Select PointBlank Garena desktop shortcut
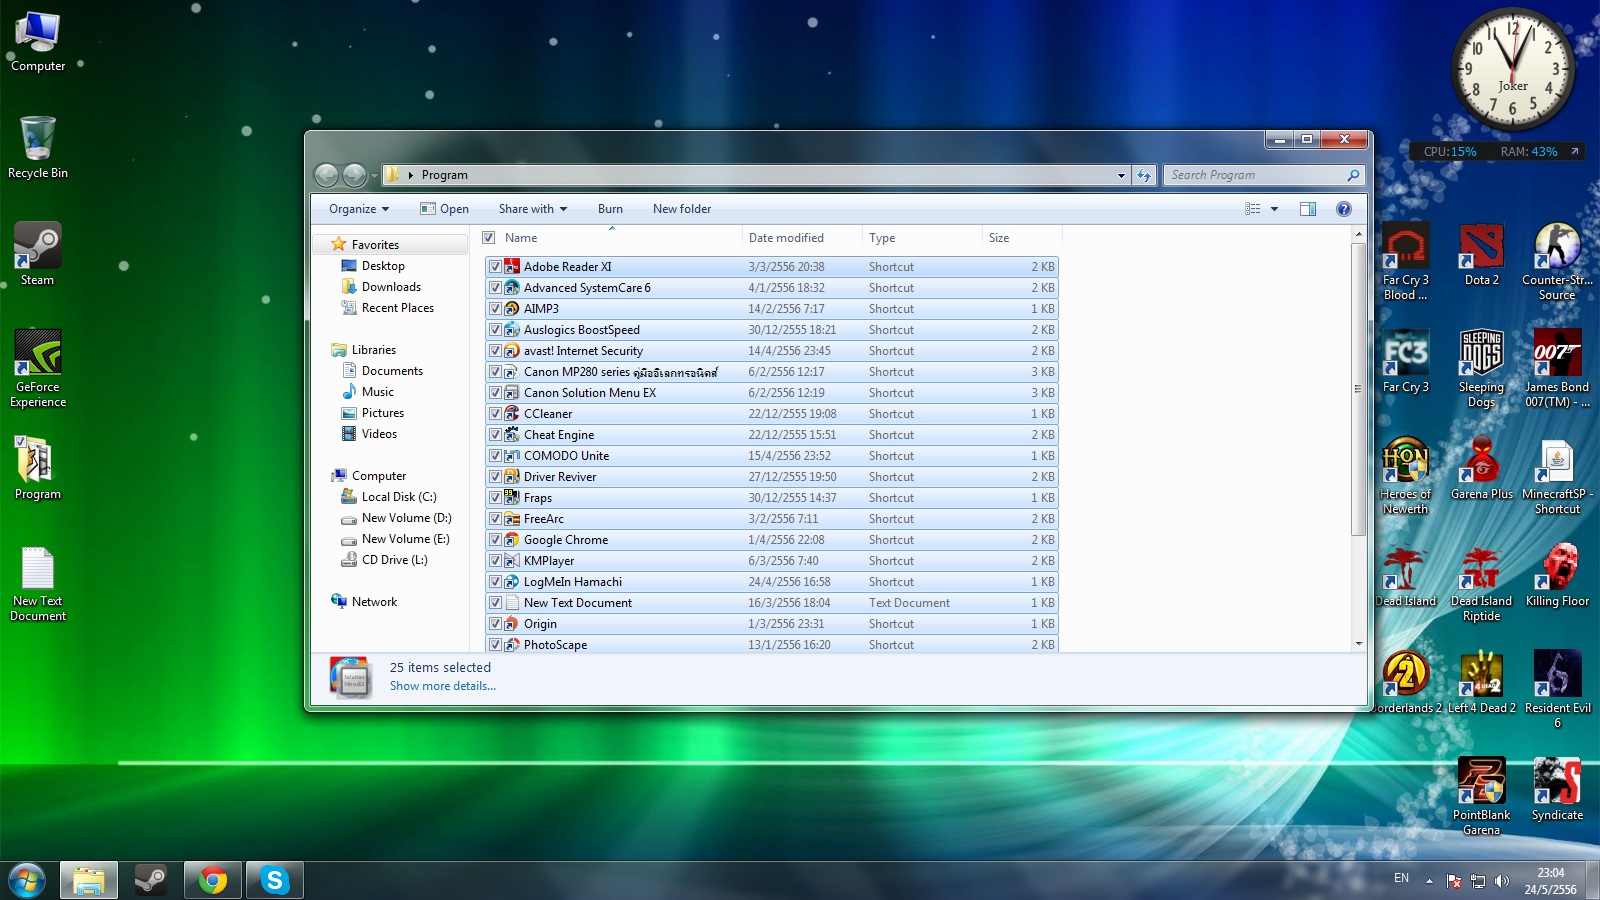 click(1481, 797)
